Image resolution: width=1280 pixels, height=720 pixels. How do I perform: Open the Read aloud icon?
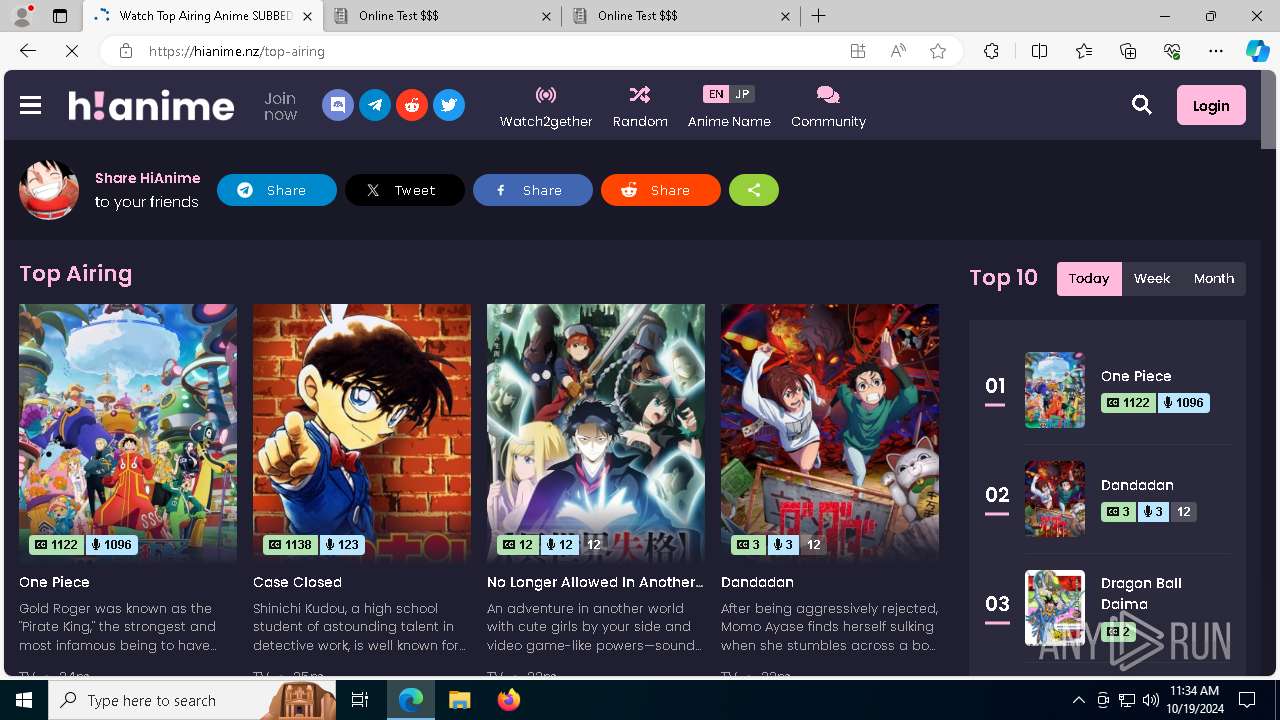[898, 51]
